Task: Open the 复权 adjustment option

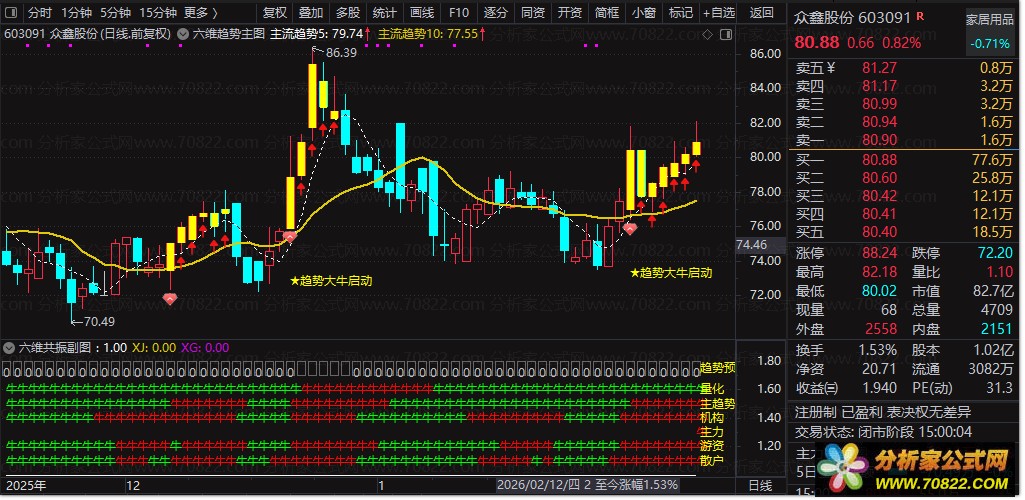Action: tap(275, 12)
